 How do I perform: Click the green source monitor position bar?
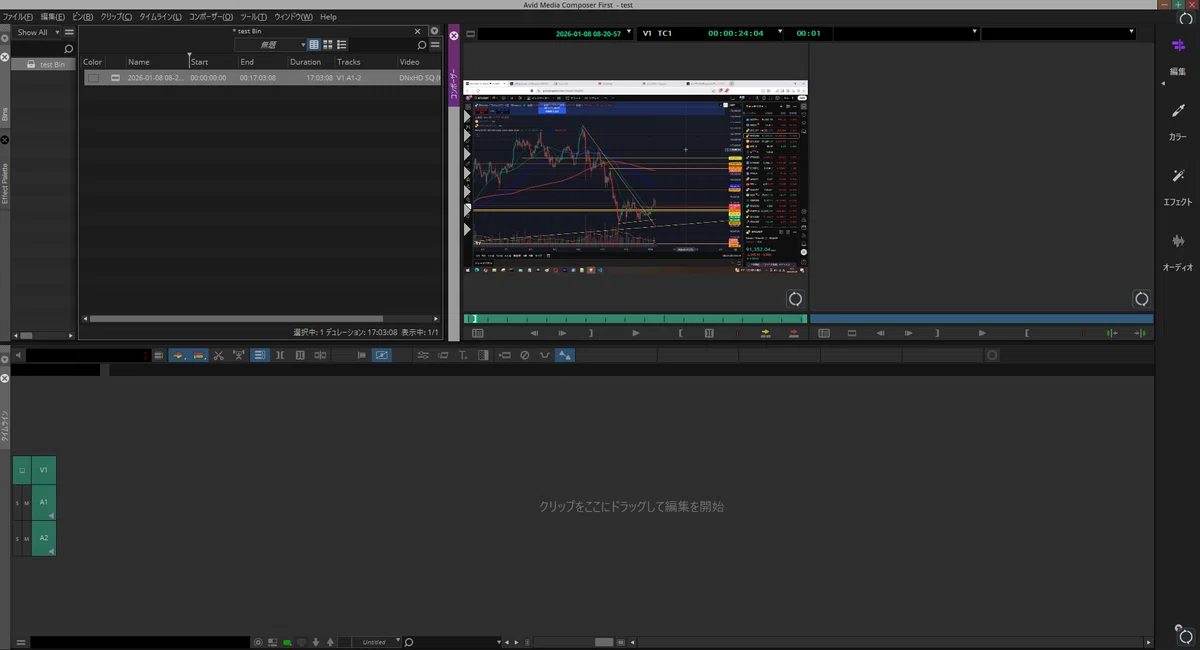pyautogui.click(x=635, y=319)
